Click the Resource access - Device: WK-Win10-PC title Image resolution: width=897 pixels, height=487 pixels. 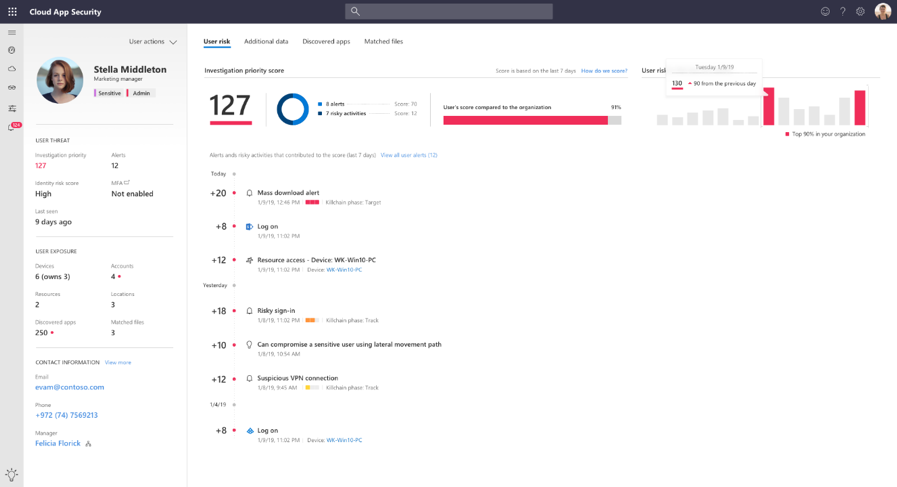pyautogui.click(x=316, y=260)
